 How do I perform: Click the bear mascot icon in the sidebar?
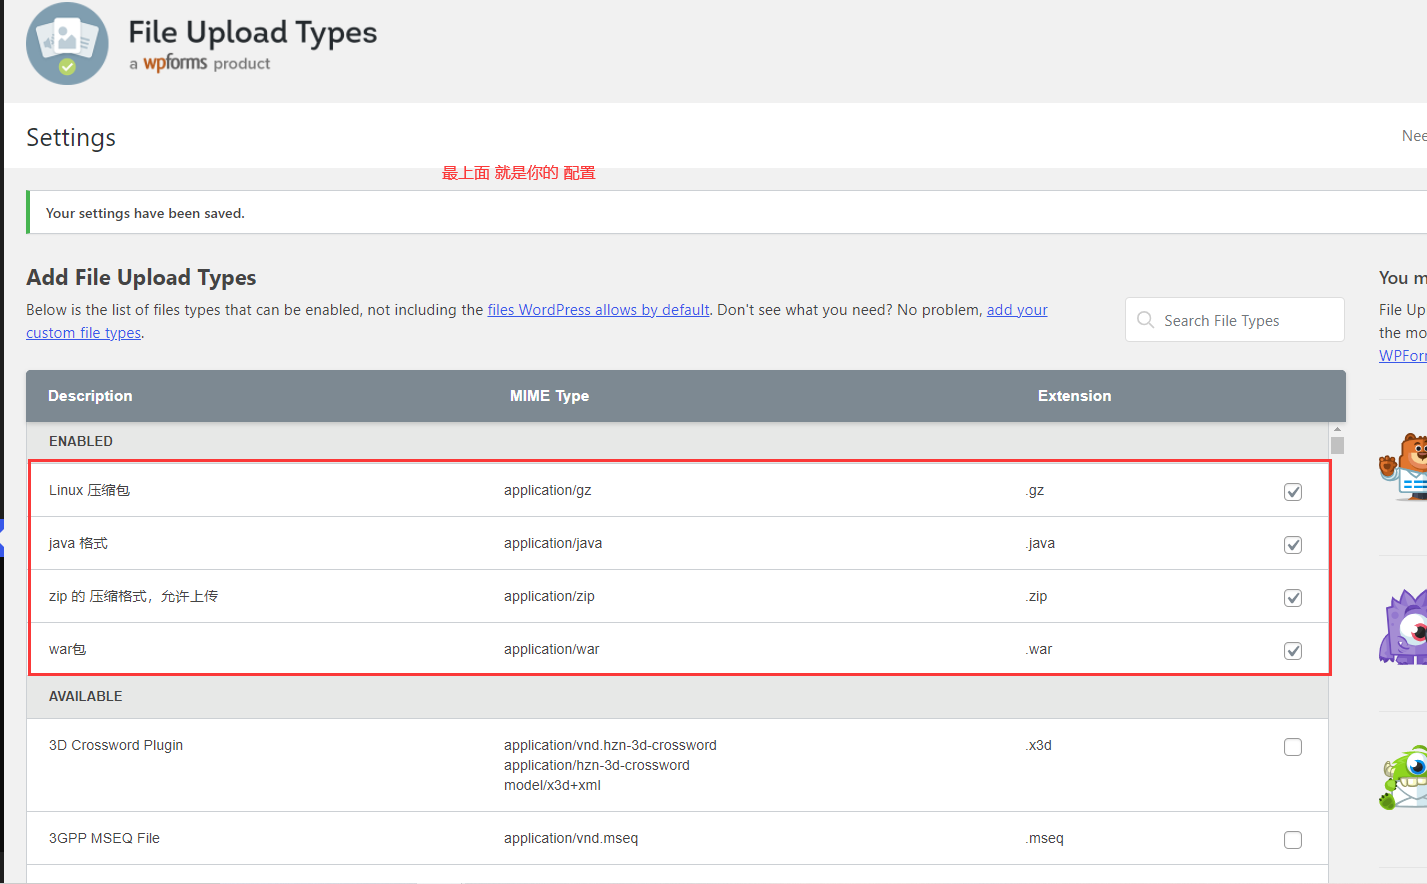pyautogui.click(x=1405, y=467)
